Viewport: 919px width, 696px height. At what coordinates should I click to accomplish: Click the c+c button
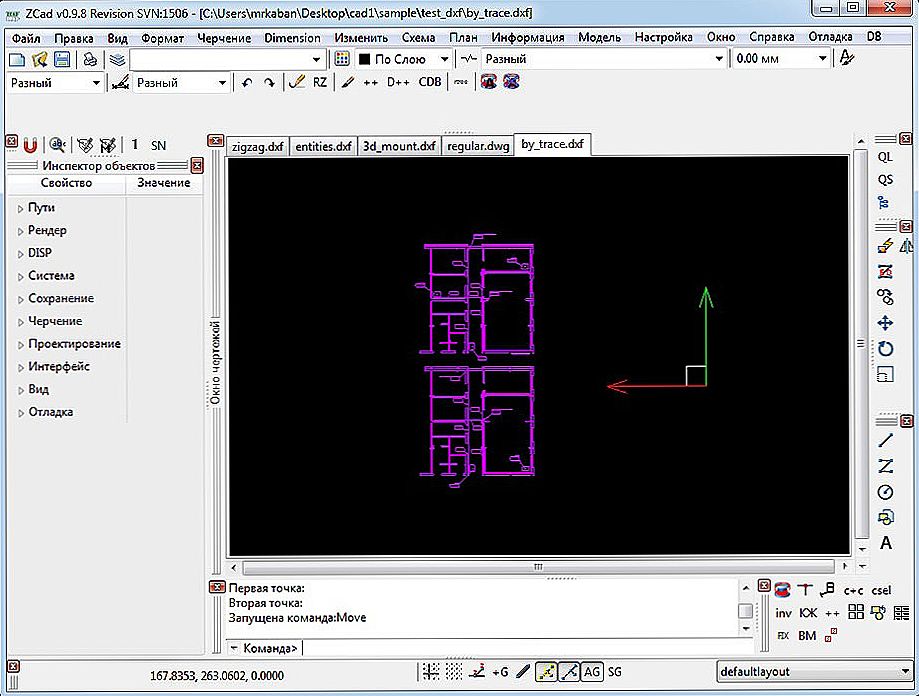[853, 591]
